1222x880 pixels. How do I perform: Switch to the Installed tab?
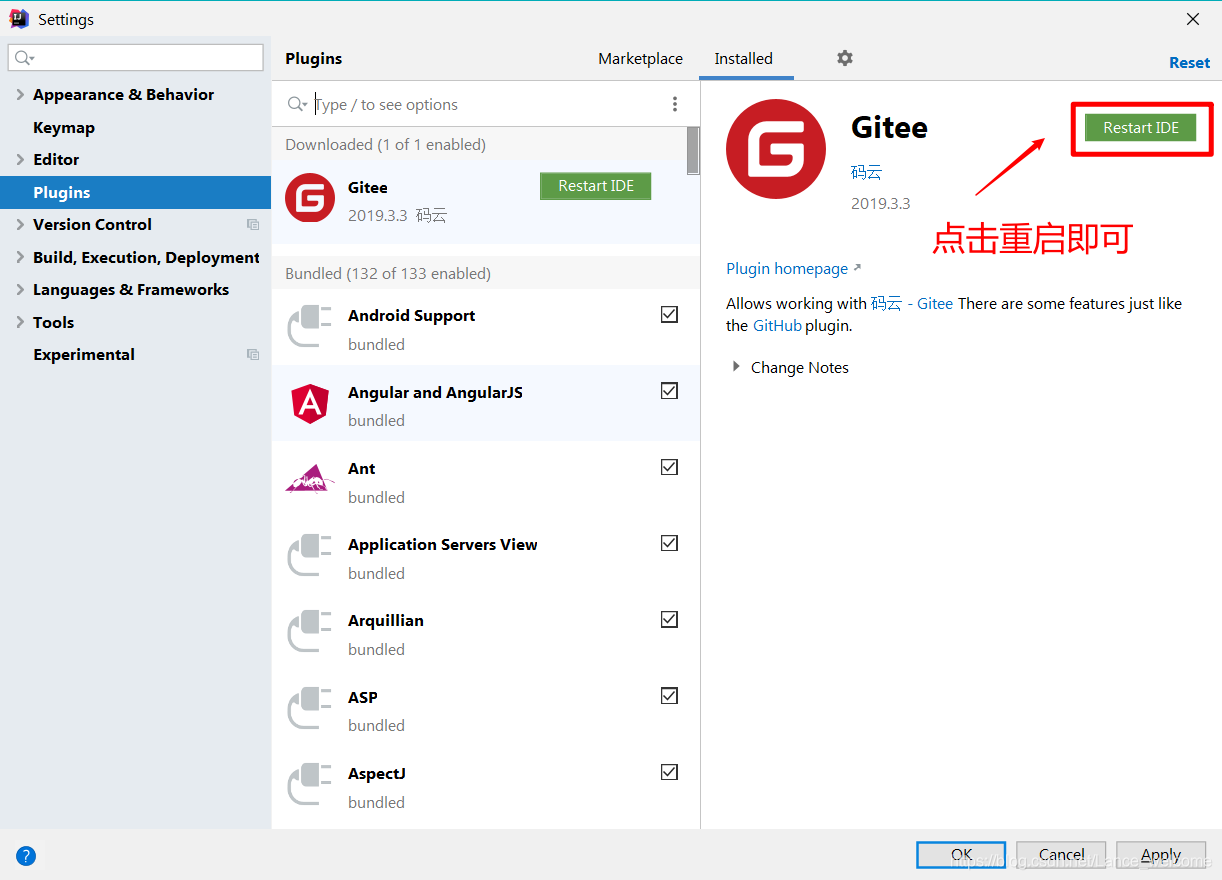pos(743,59)
